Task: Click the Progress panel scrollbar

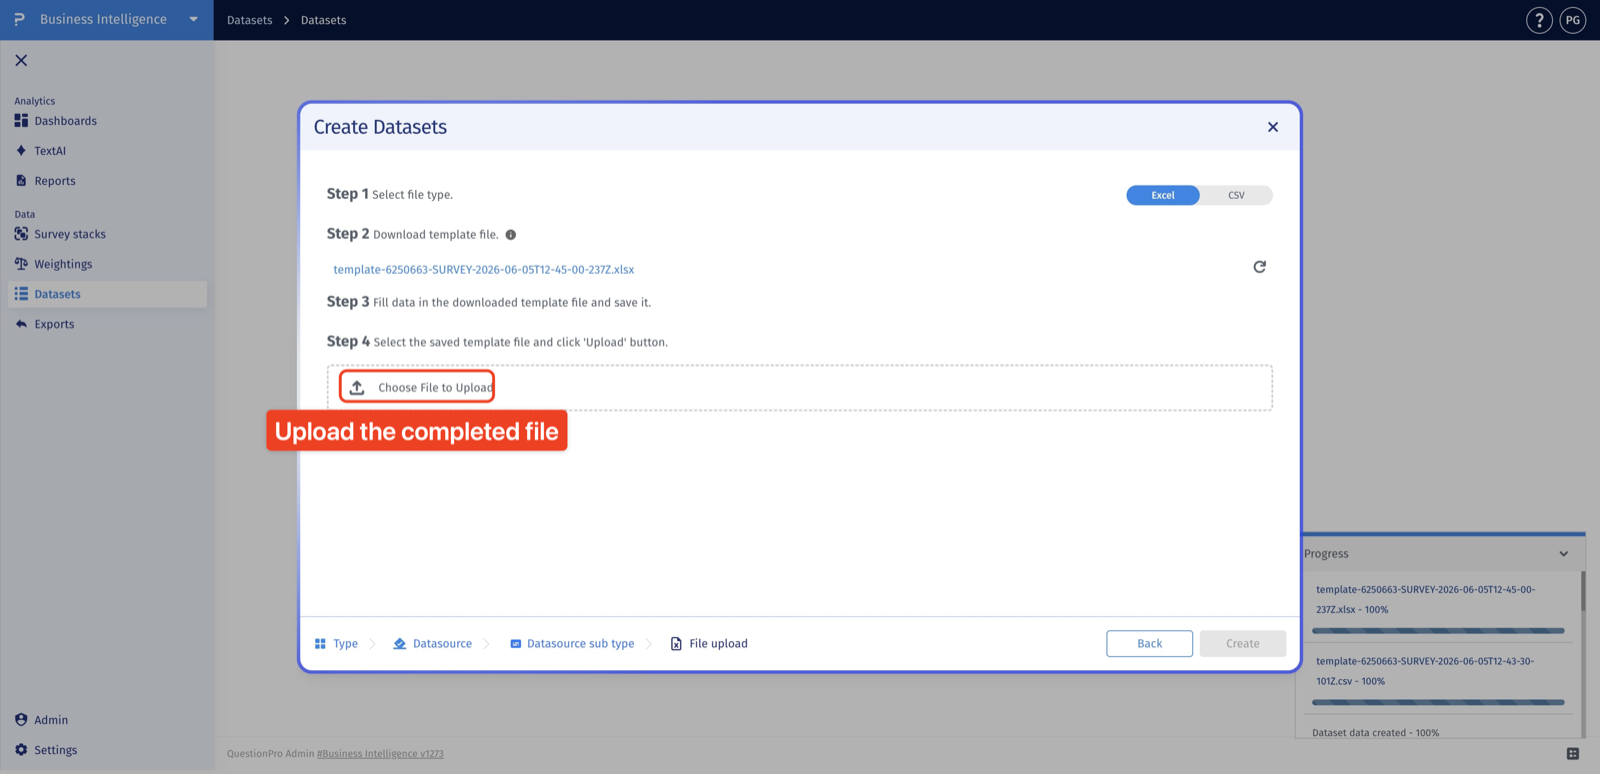Action: coord(1583,591)
